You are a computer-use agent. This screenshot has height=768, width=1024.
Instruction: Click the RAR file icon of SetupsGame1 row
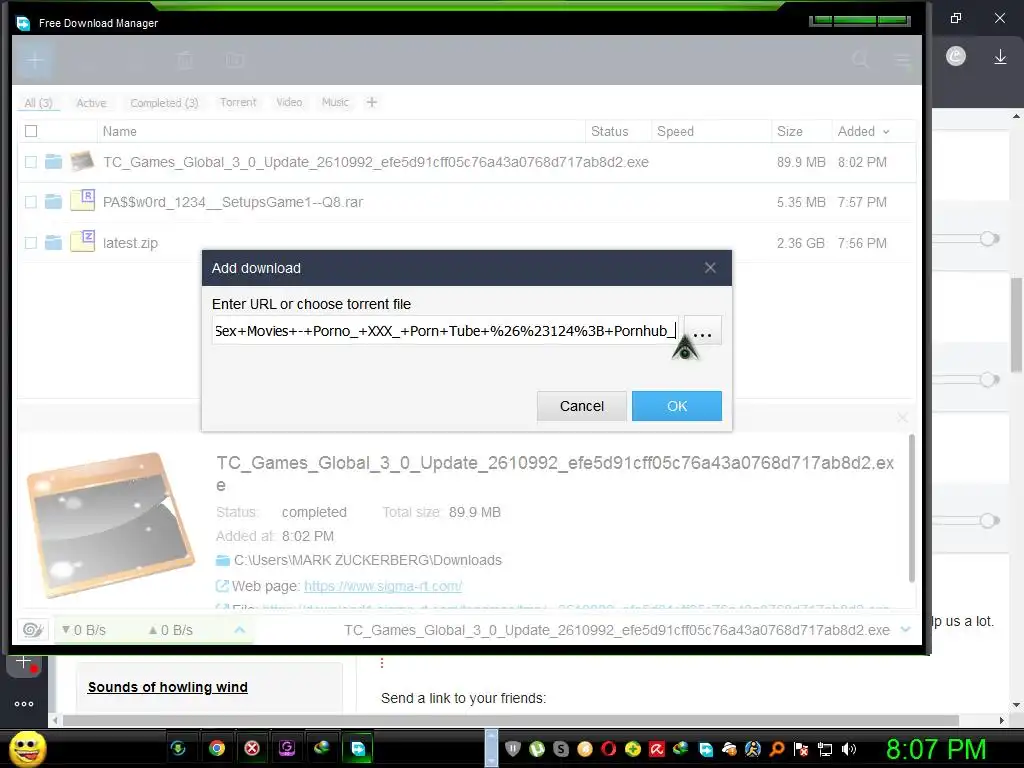[82, 200]
